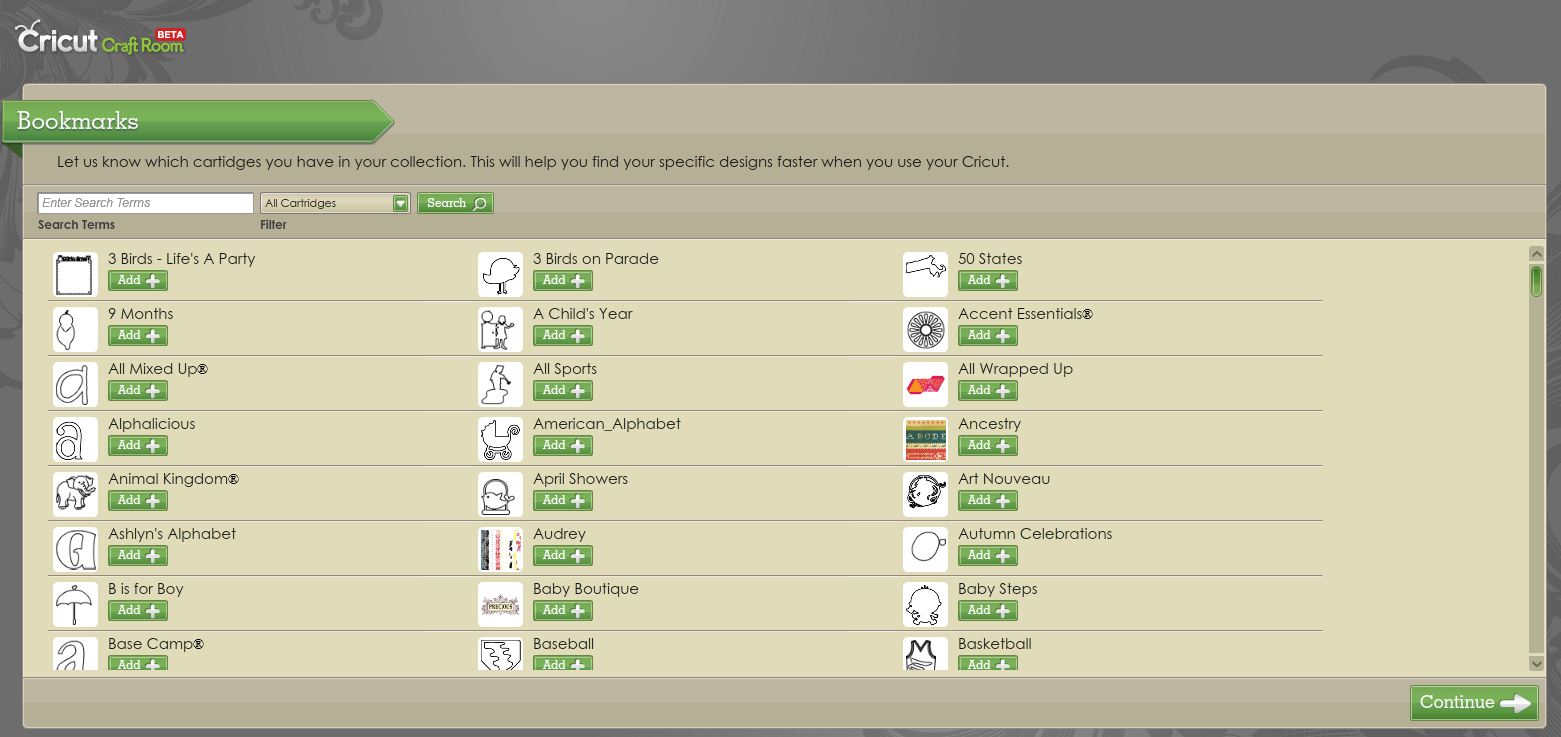Add the Autumn Celebrations cartridge
The image size is (1561, 737).
pos(988,556)
